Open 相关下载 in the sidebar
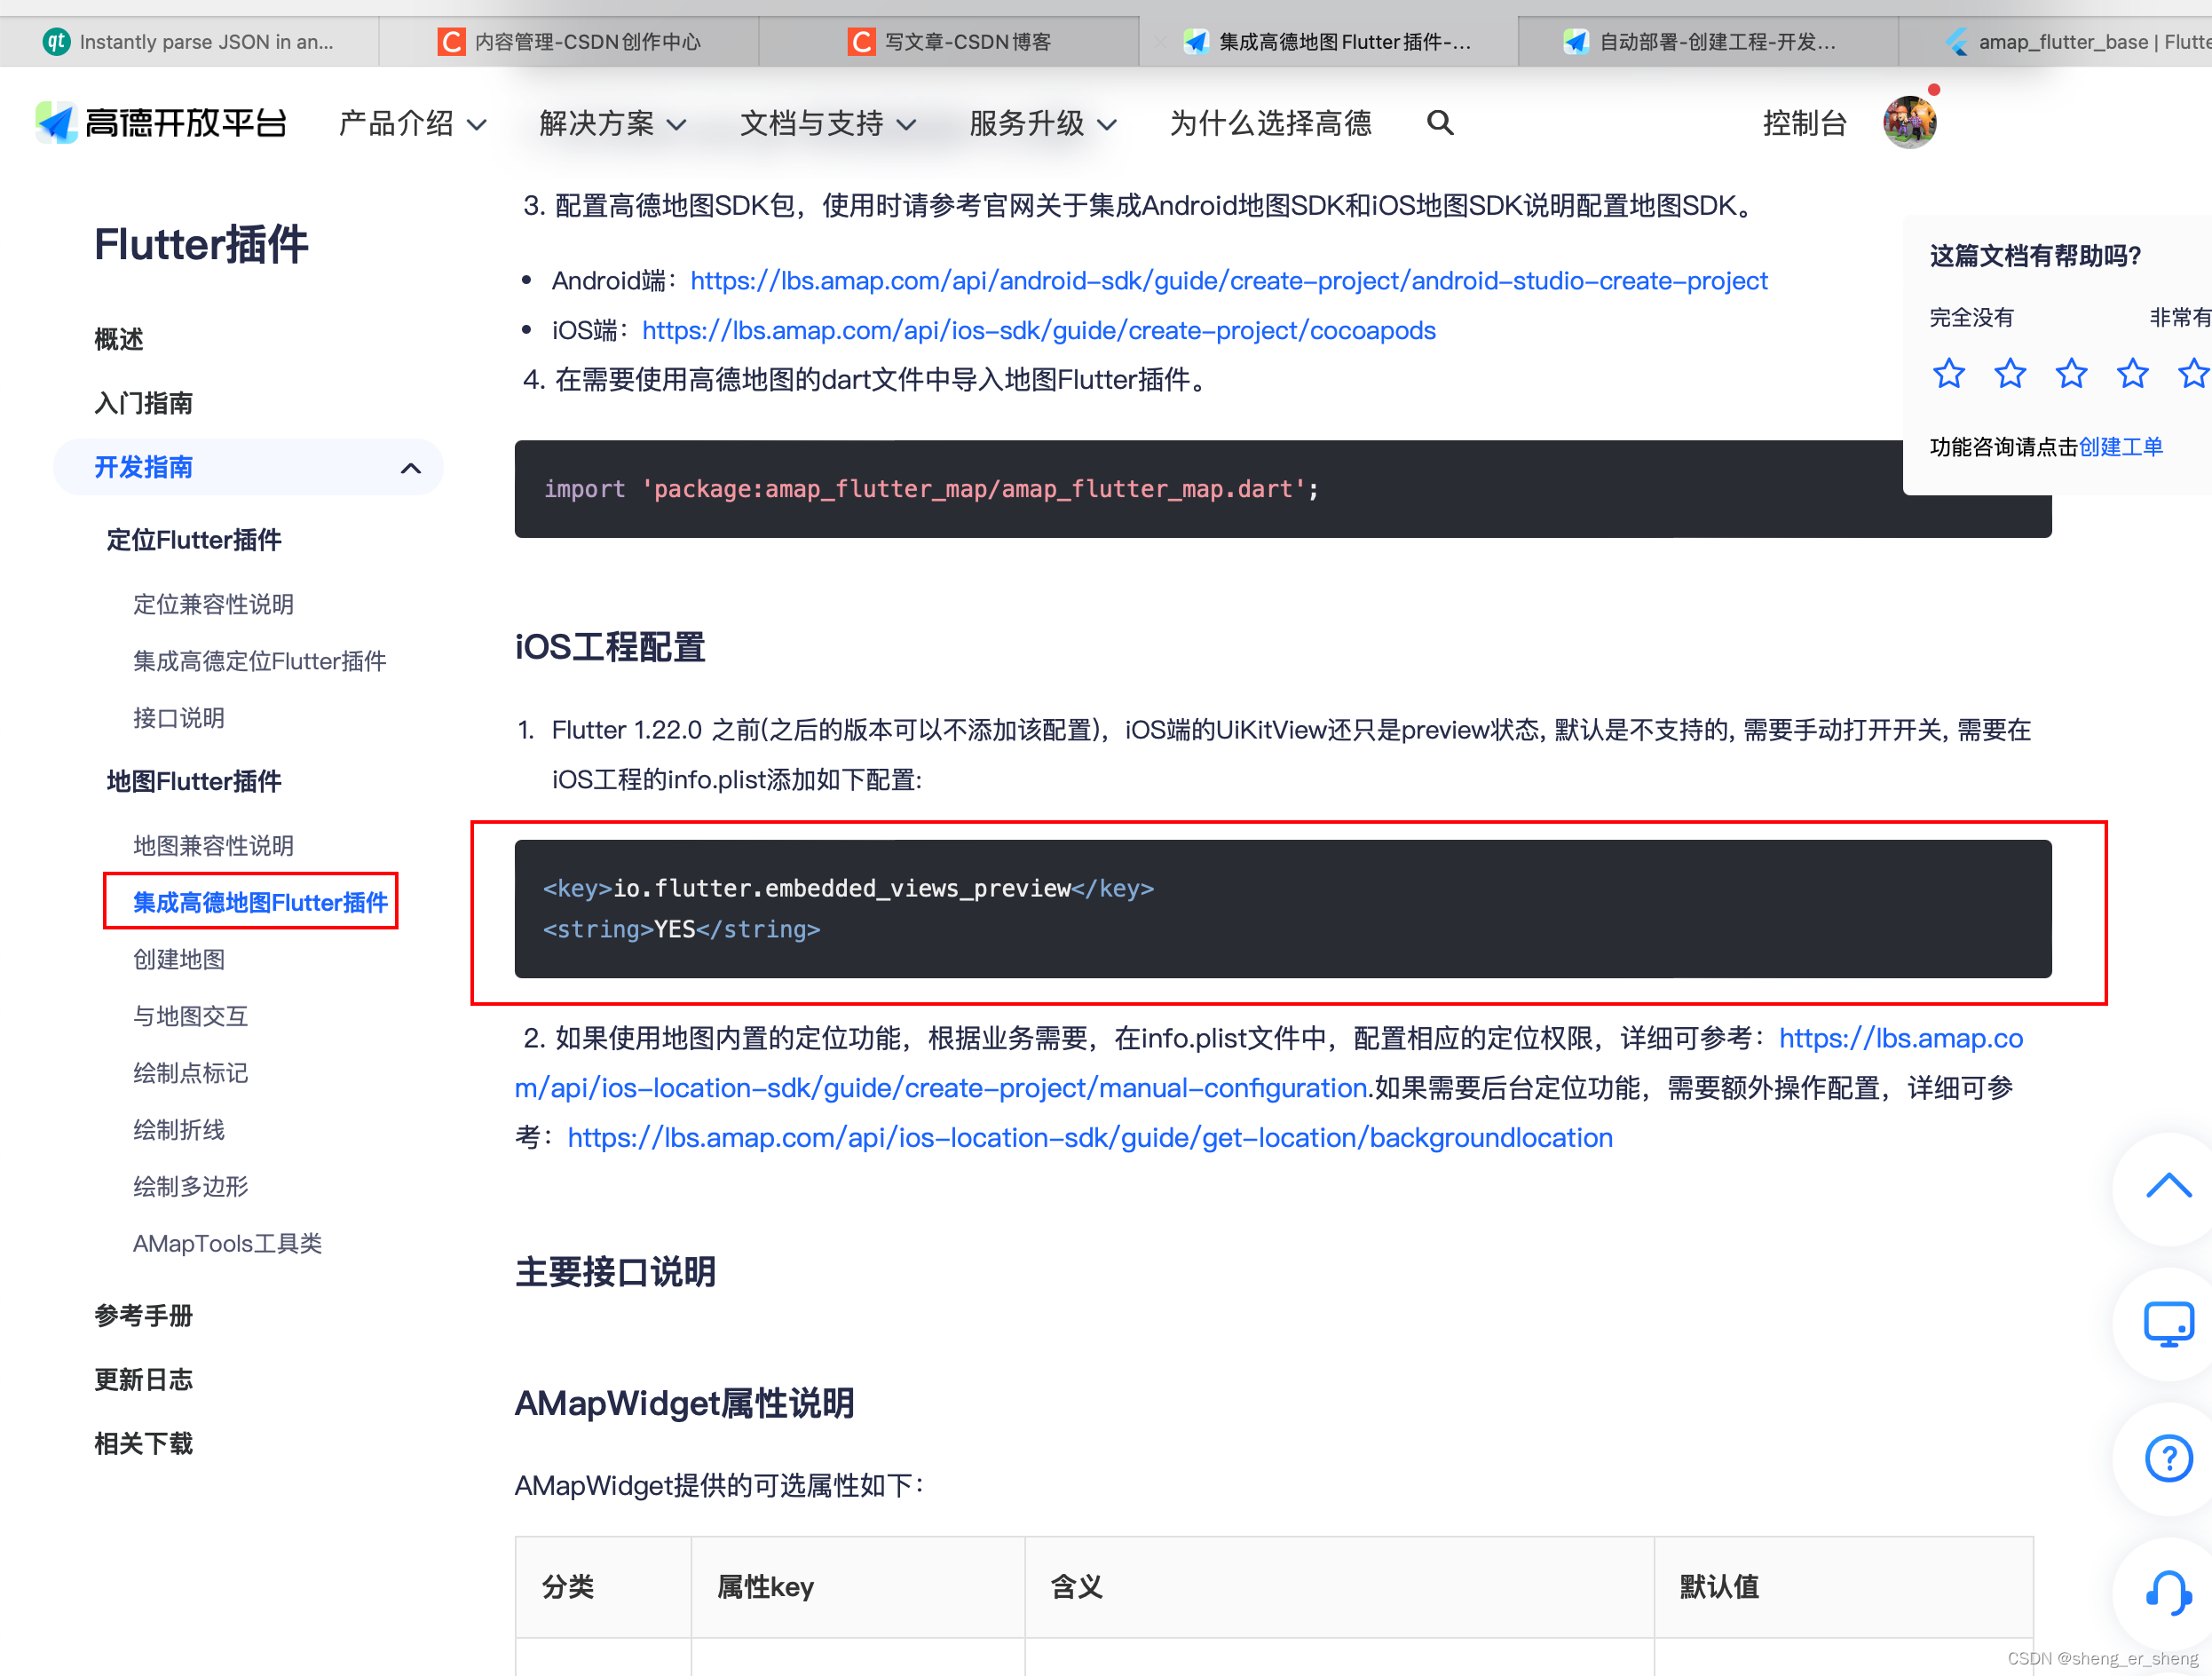 click(143, 1444)
